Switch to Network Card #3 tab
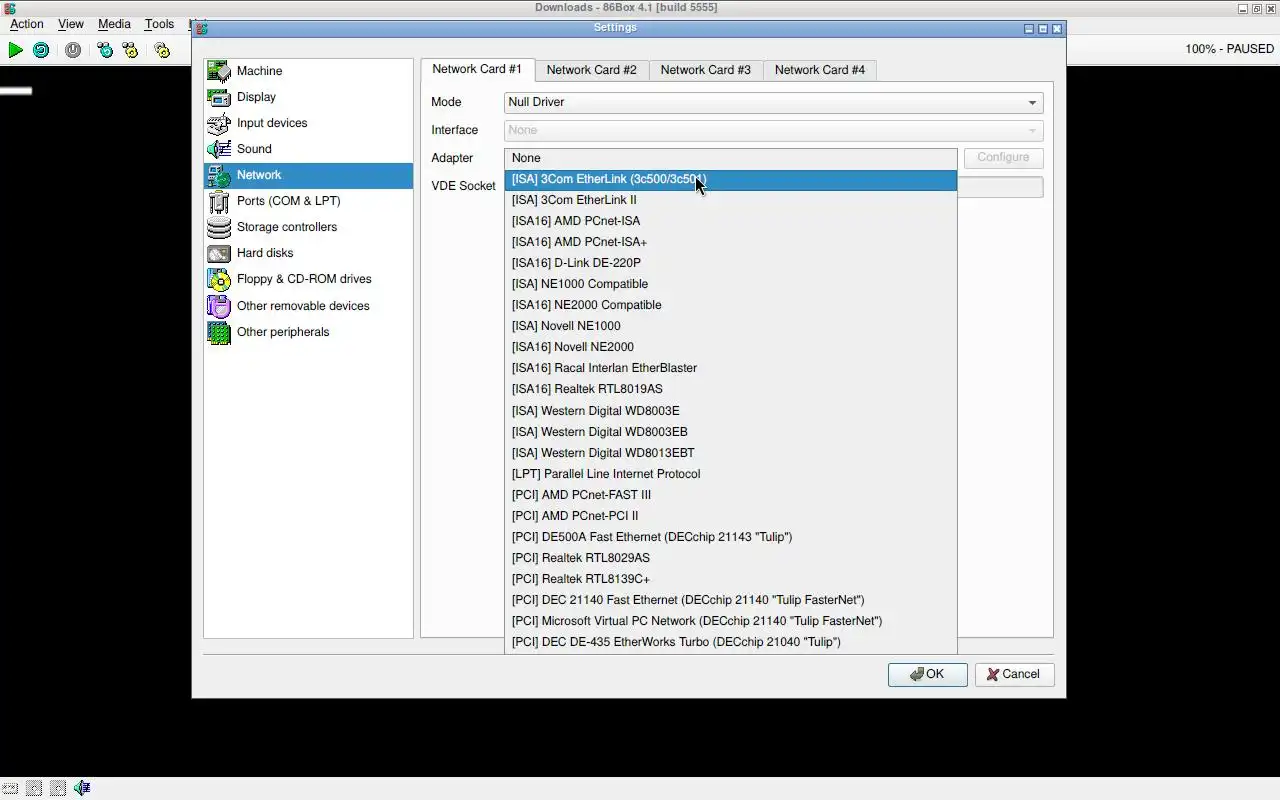 (x=705, y=70)
